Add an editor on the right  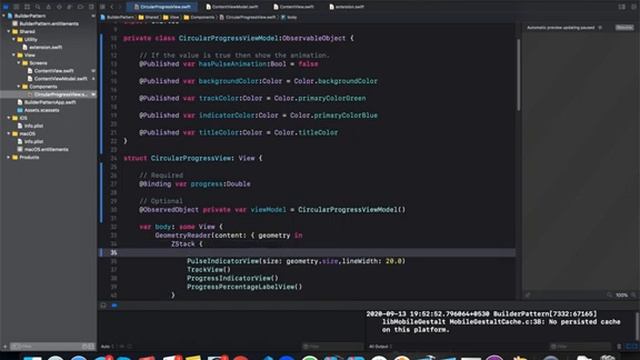point(633,7)
